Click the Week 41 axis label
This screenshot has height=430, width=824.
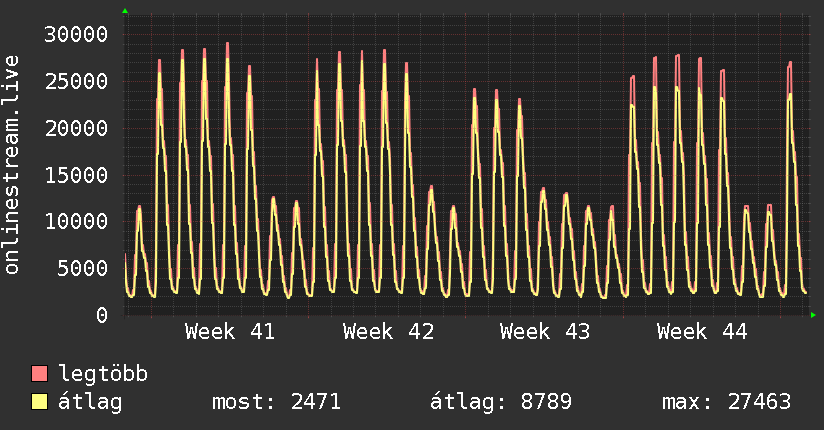[x=230, y=332]
